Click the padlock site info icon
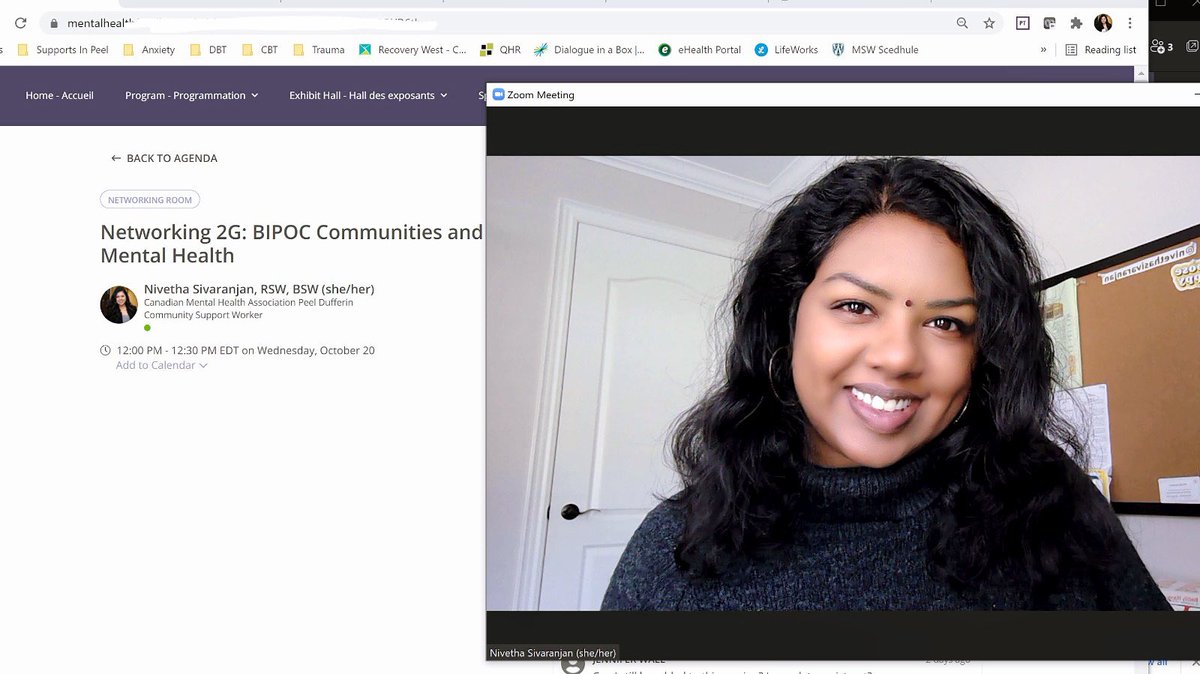This screenshot has height=674, width=1200. click(52, 23)
